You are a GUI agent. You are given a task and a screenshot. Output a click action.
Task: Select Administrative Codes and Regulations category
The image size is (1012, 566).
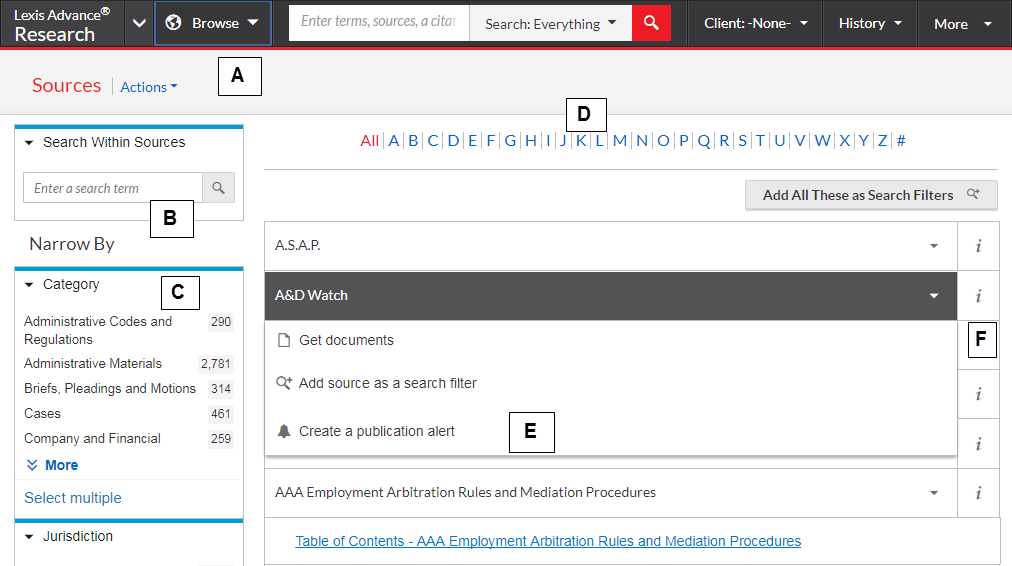click(98, 330)
